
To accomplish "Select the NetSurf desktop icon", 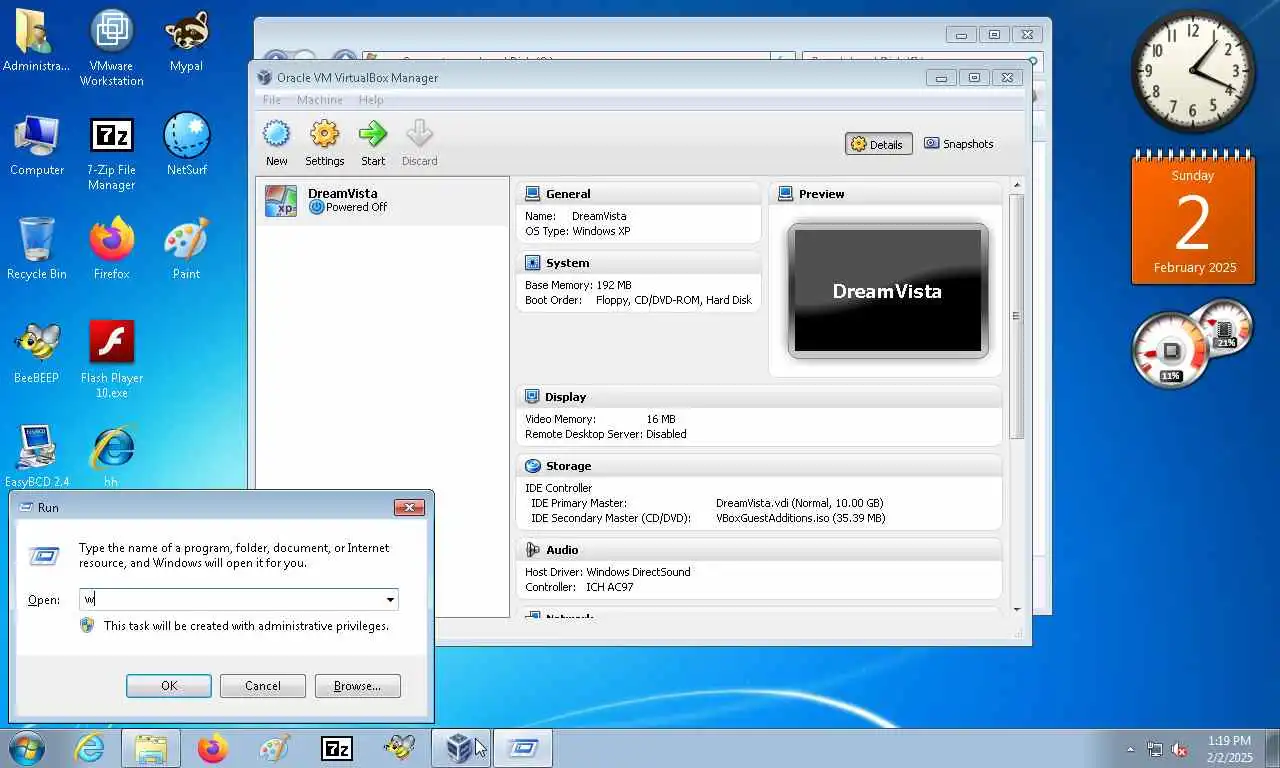I will coord(187,146).
